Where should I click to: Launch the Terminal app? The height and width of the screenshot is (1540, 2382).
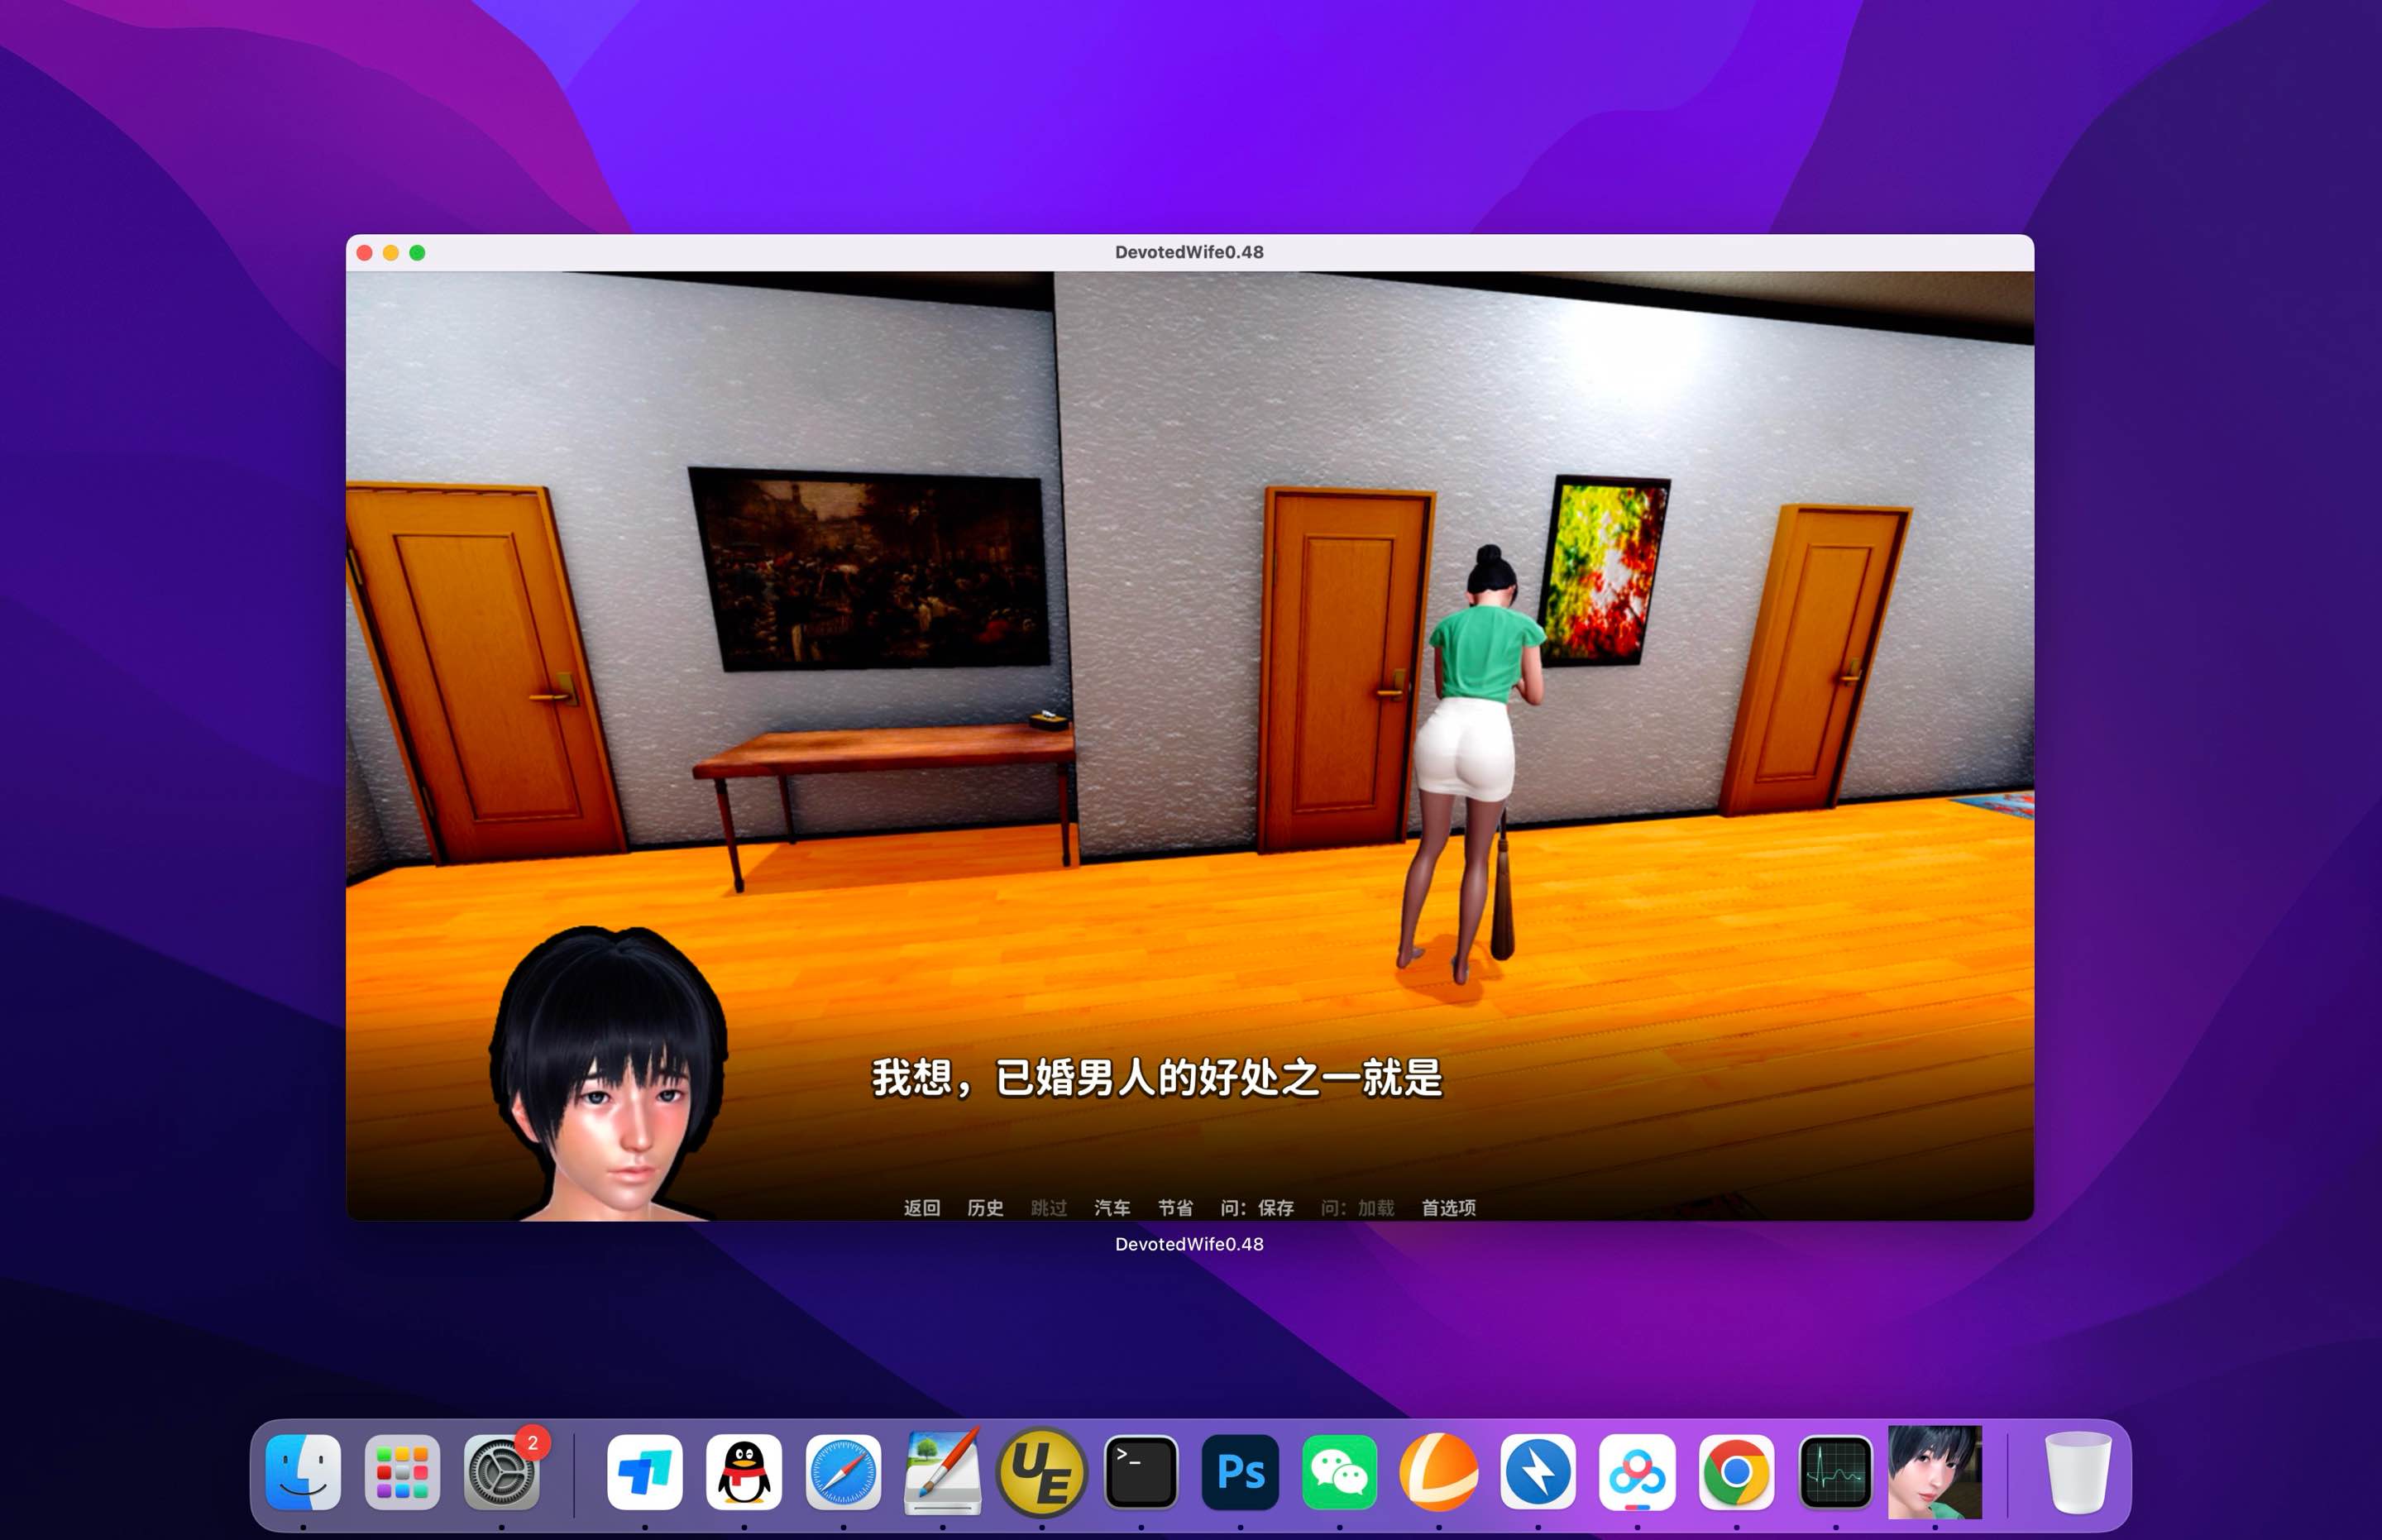point(1142,1471)
